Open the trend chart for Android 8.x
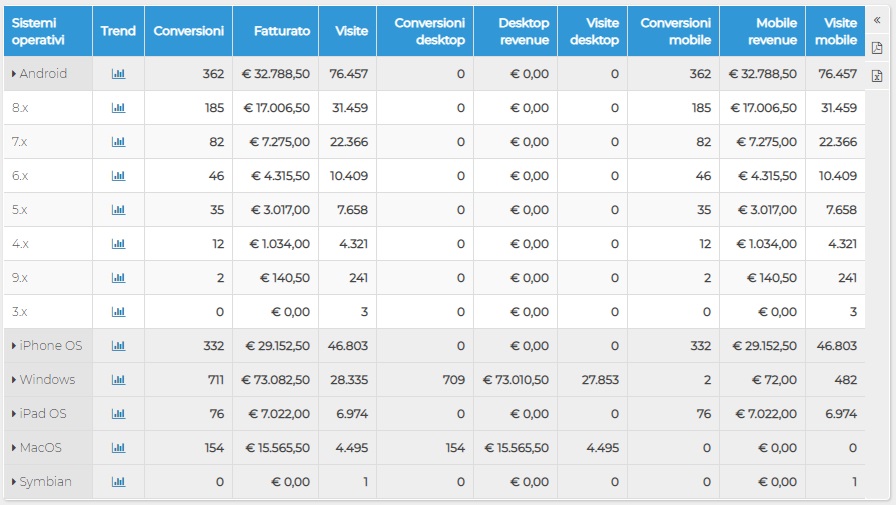Viewport: 896px width, 505px height. pyautogui.click(x=118, y=108)
